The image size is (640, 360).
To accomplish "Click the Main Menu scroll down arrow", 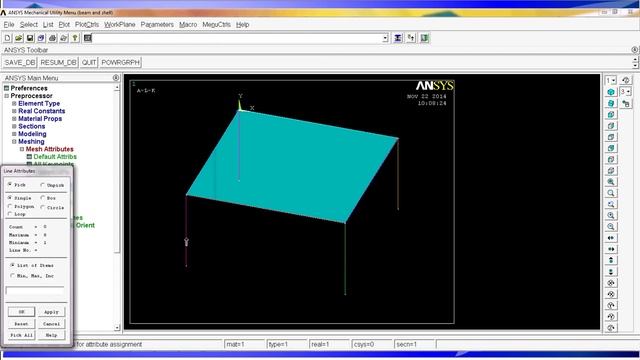I will tap(117, 327).
